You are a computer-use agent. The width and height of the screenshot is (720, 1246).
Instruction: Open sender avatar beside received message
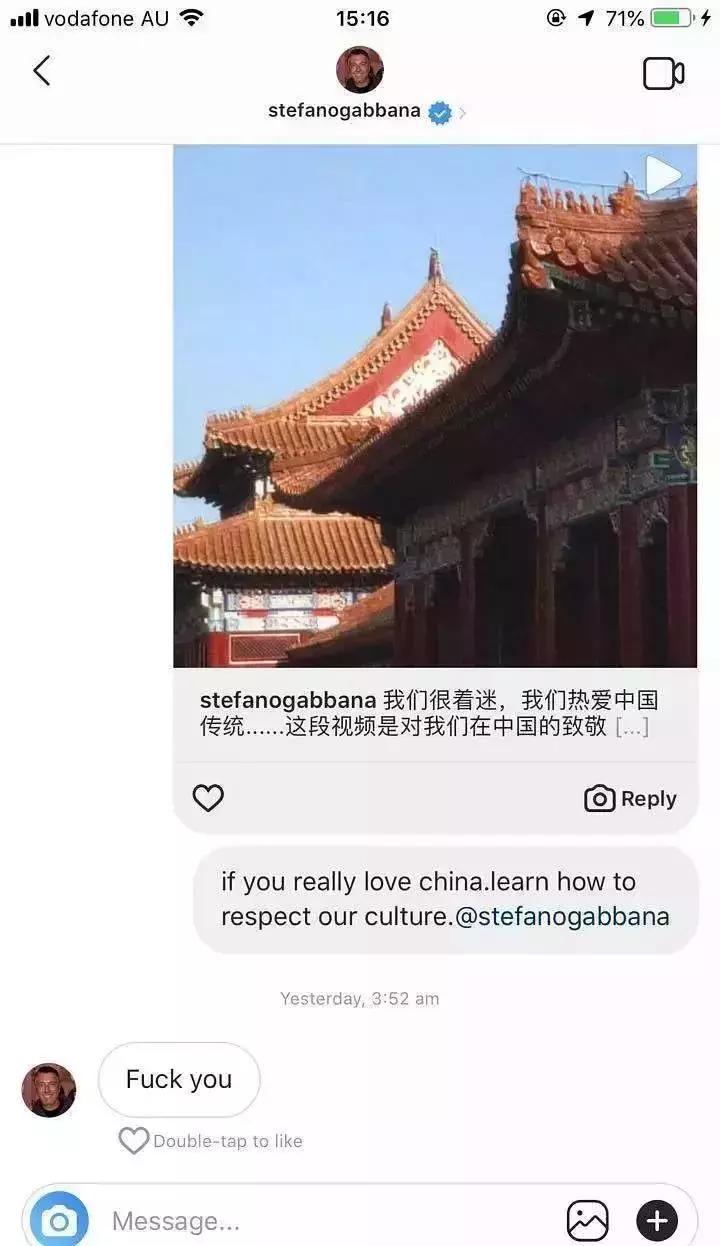[x=49, y=1090]
